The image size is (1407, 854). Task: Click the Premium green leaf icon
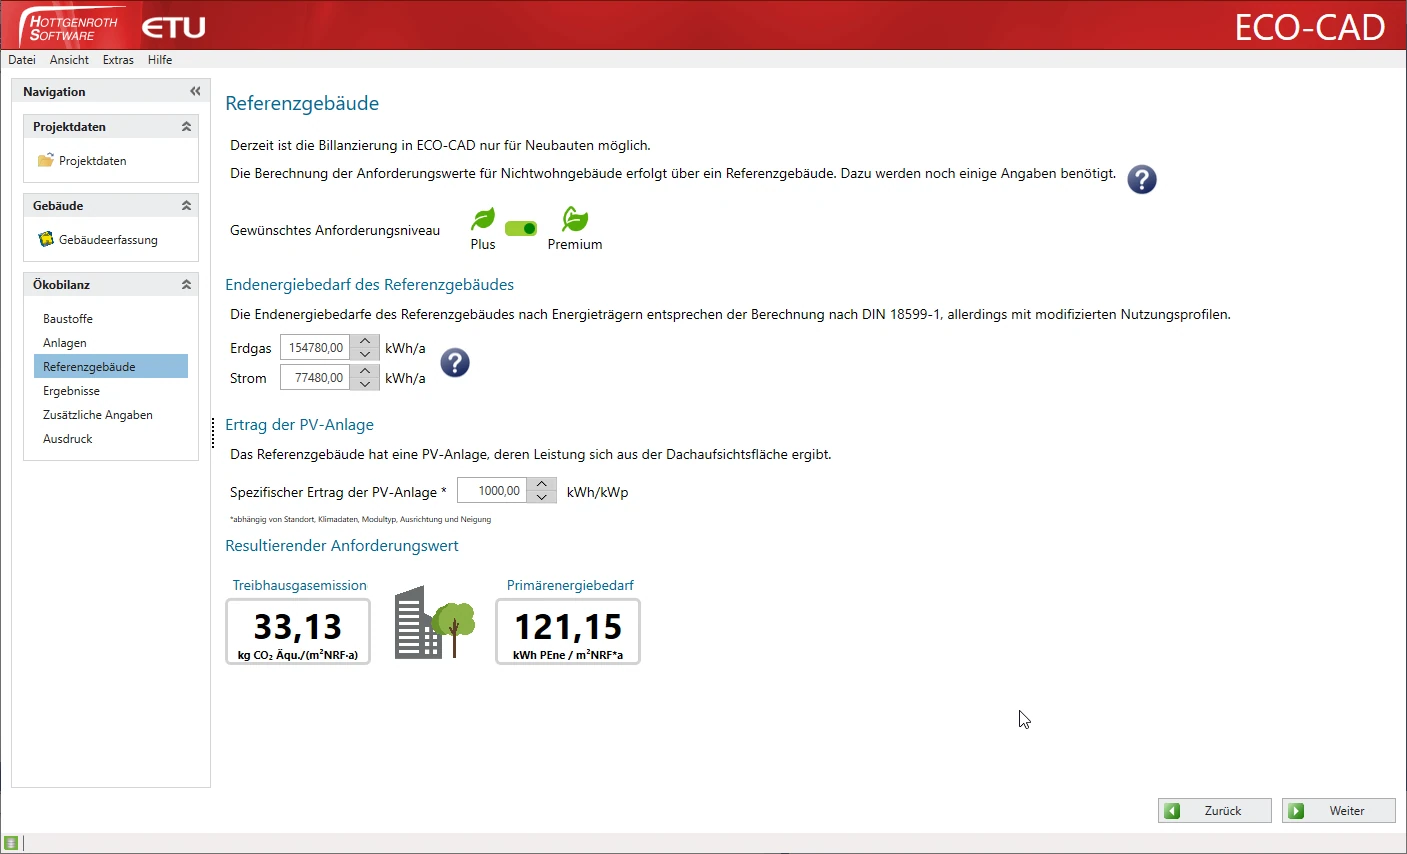(575, 219)
